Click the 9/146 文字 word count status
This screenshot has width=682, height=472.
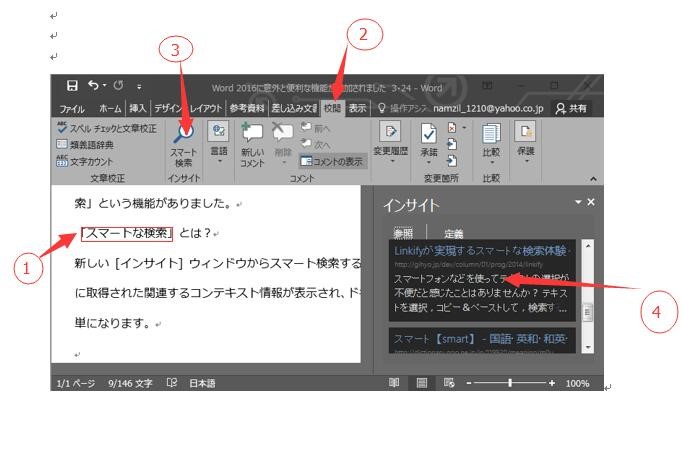coord(130,383)
